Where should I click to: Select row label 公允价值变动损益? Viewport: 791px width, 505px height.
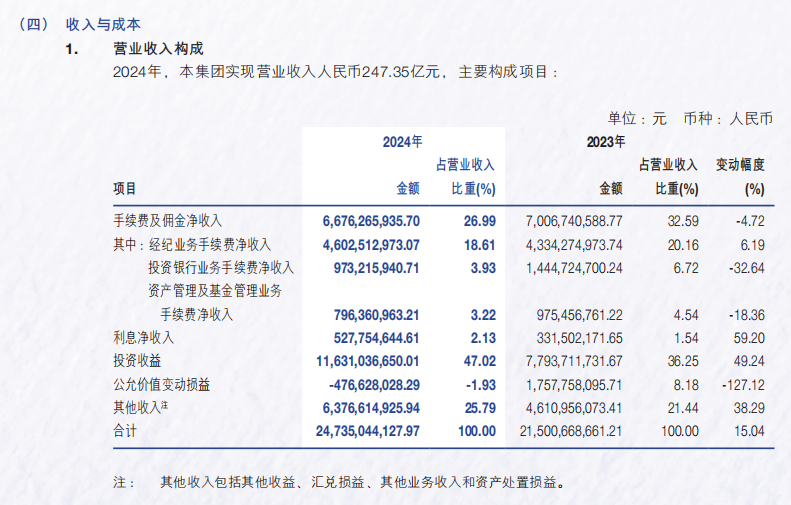(x=161, y=384)
